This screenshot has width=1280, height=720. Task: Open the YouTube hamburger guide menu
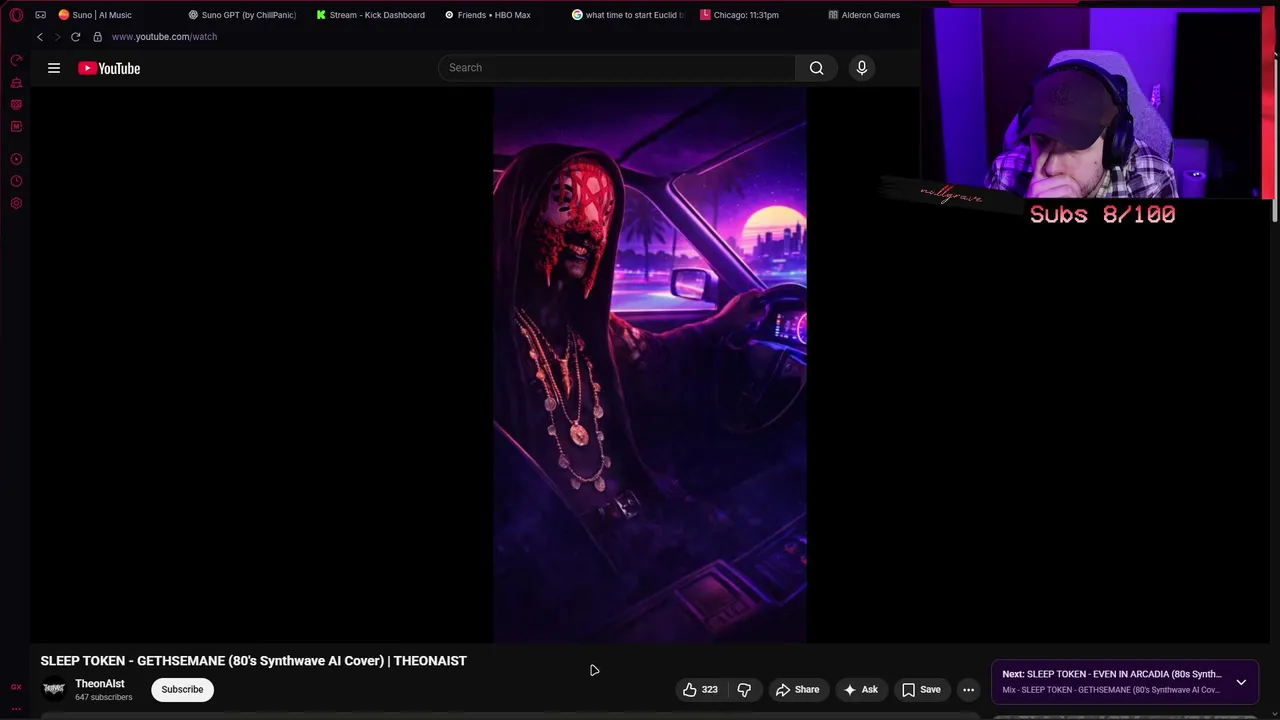(54, 68)
